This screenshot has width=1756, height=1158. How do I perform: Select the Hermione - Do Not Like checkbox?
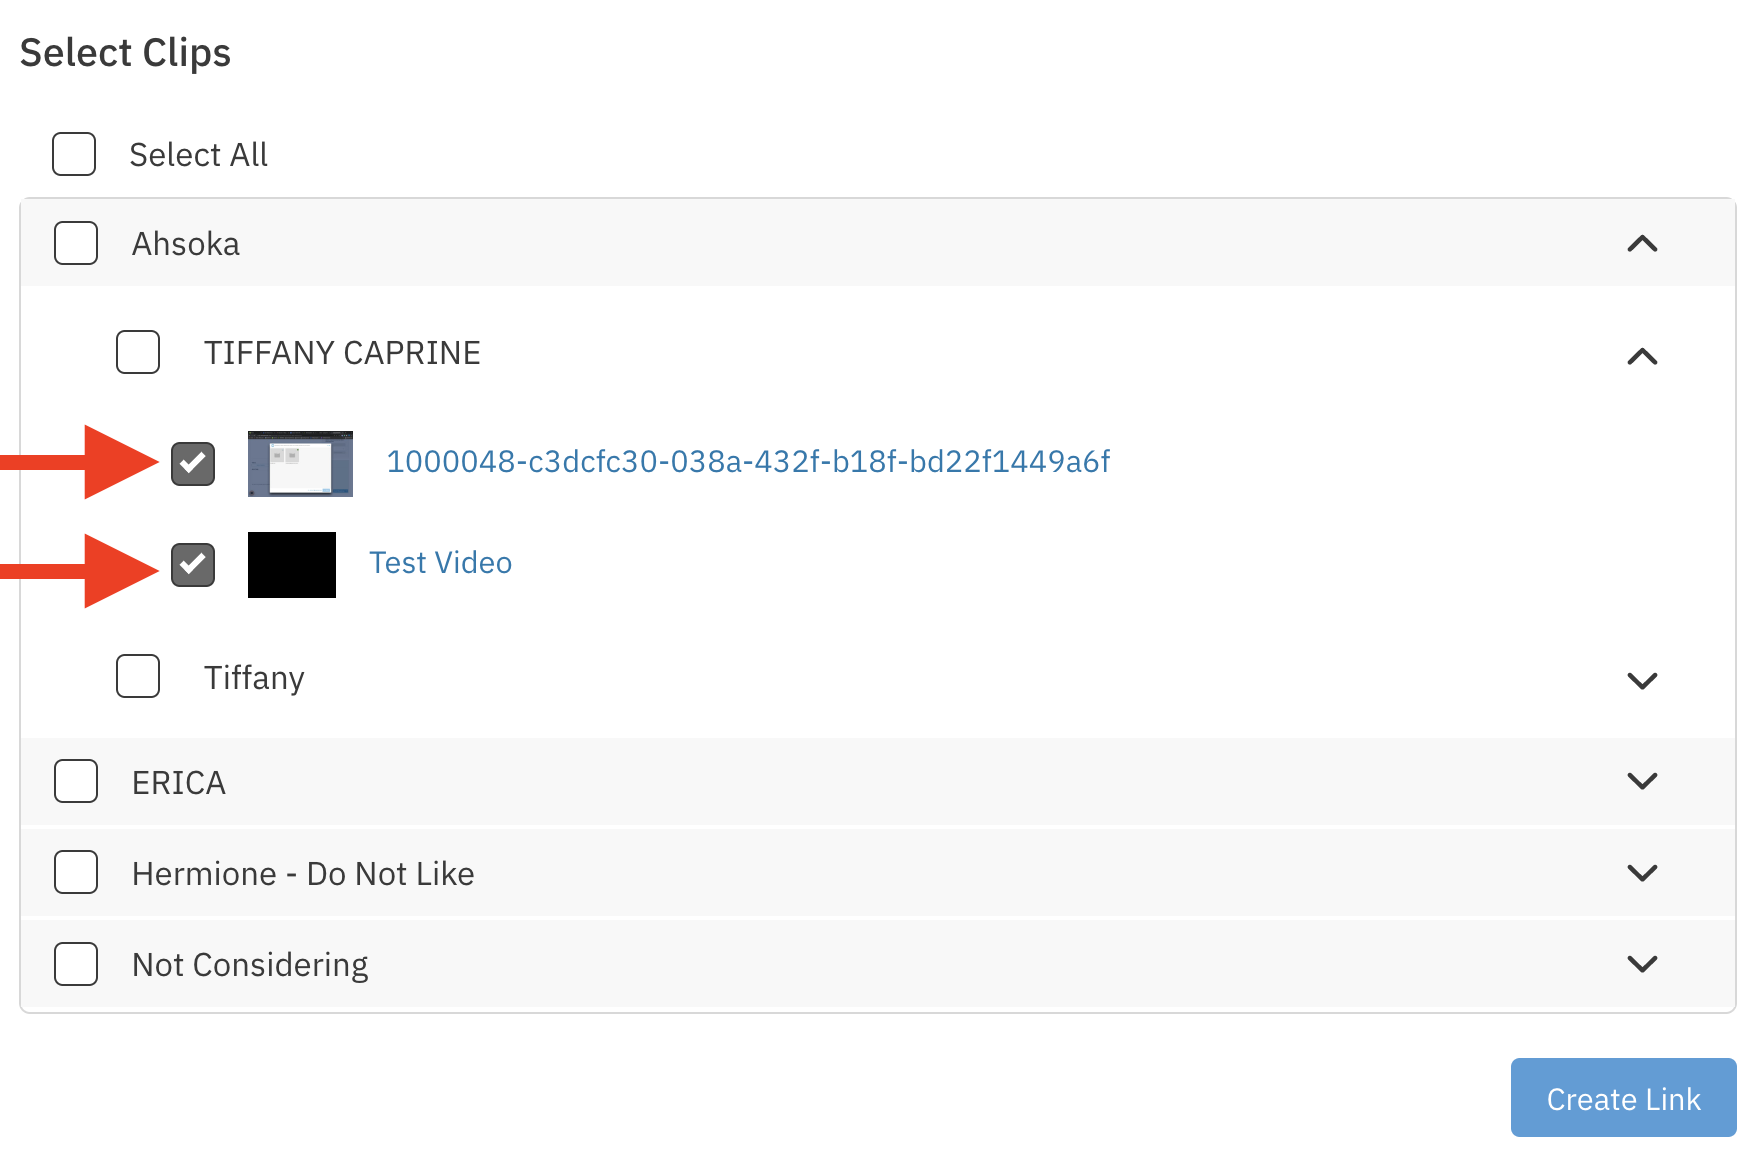pyautogui.click(x=76, y=872)
